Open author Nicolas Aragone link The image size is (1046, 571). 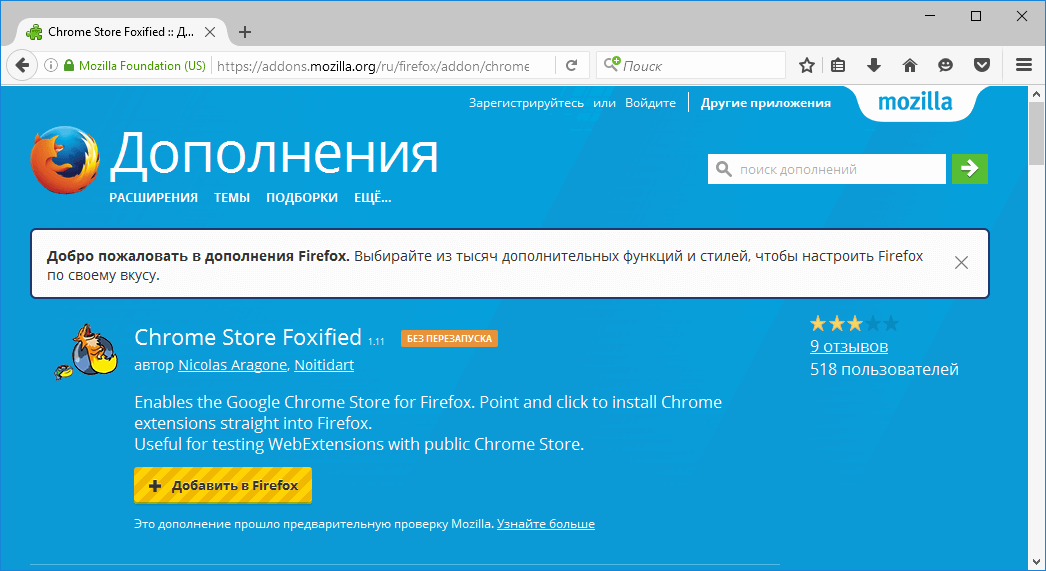232,365
